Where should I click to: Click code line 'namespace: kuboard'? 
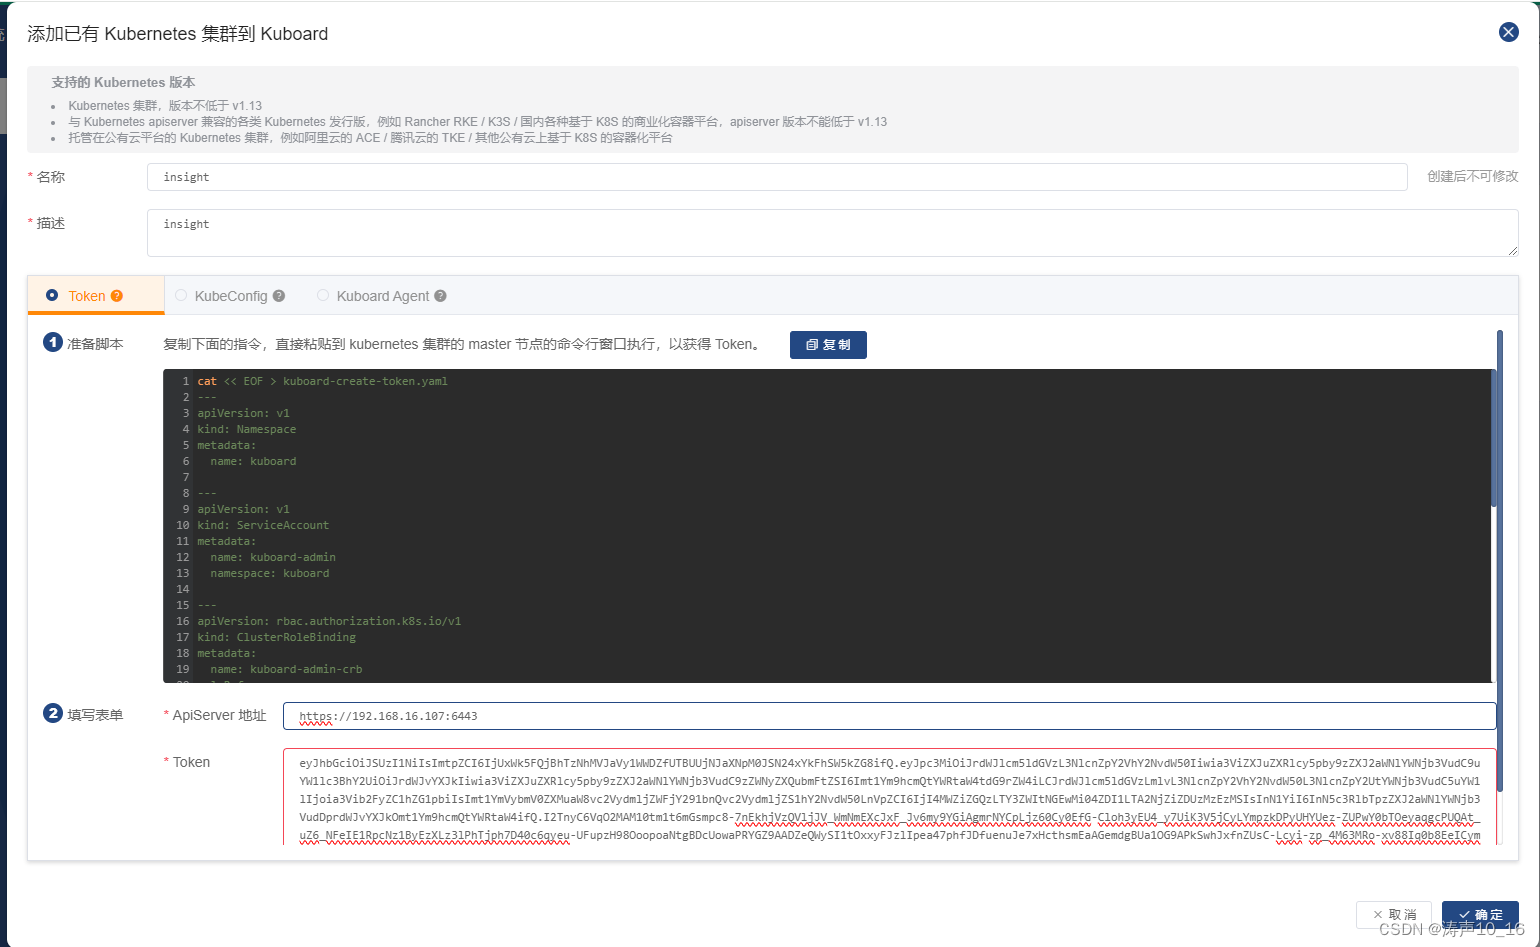pos(269,573)
